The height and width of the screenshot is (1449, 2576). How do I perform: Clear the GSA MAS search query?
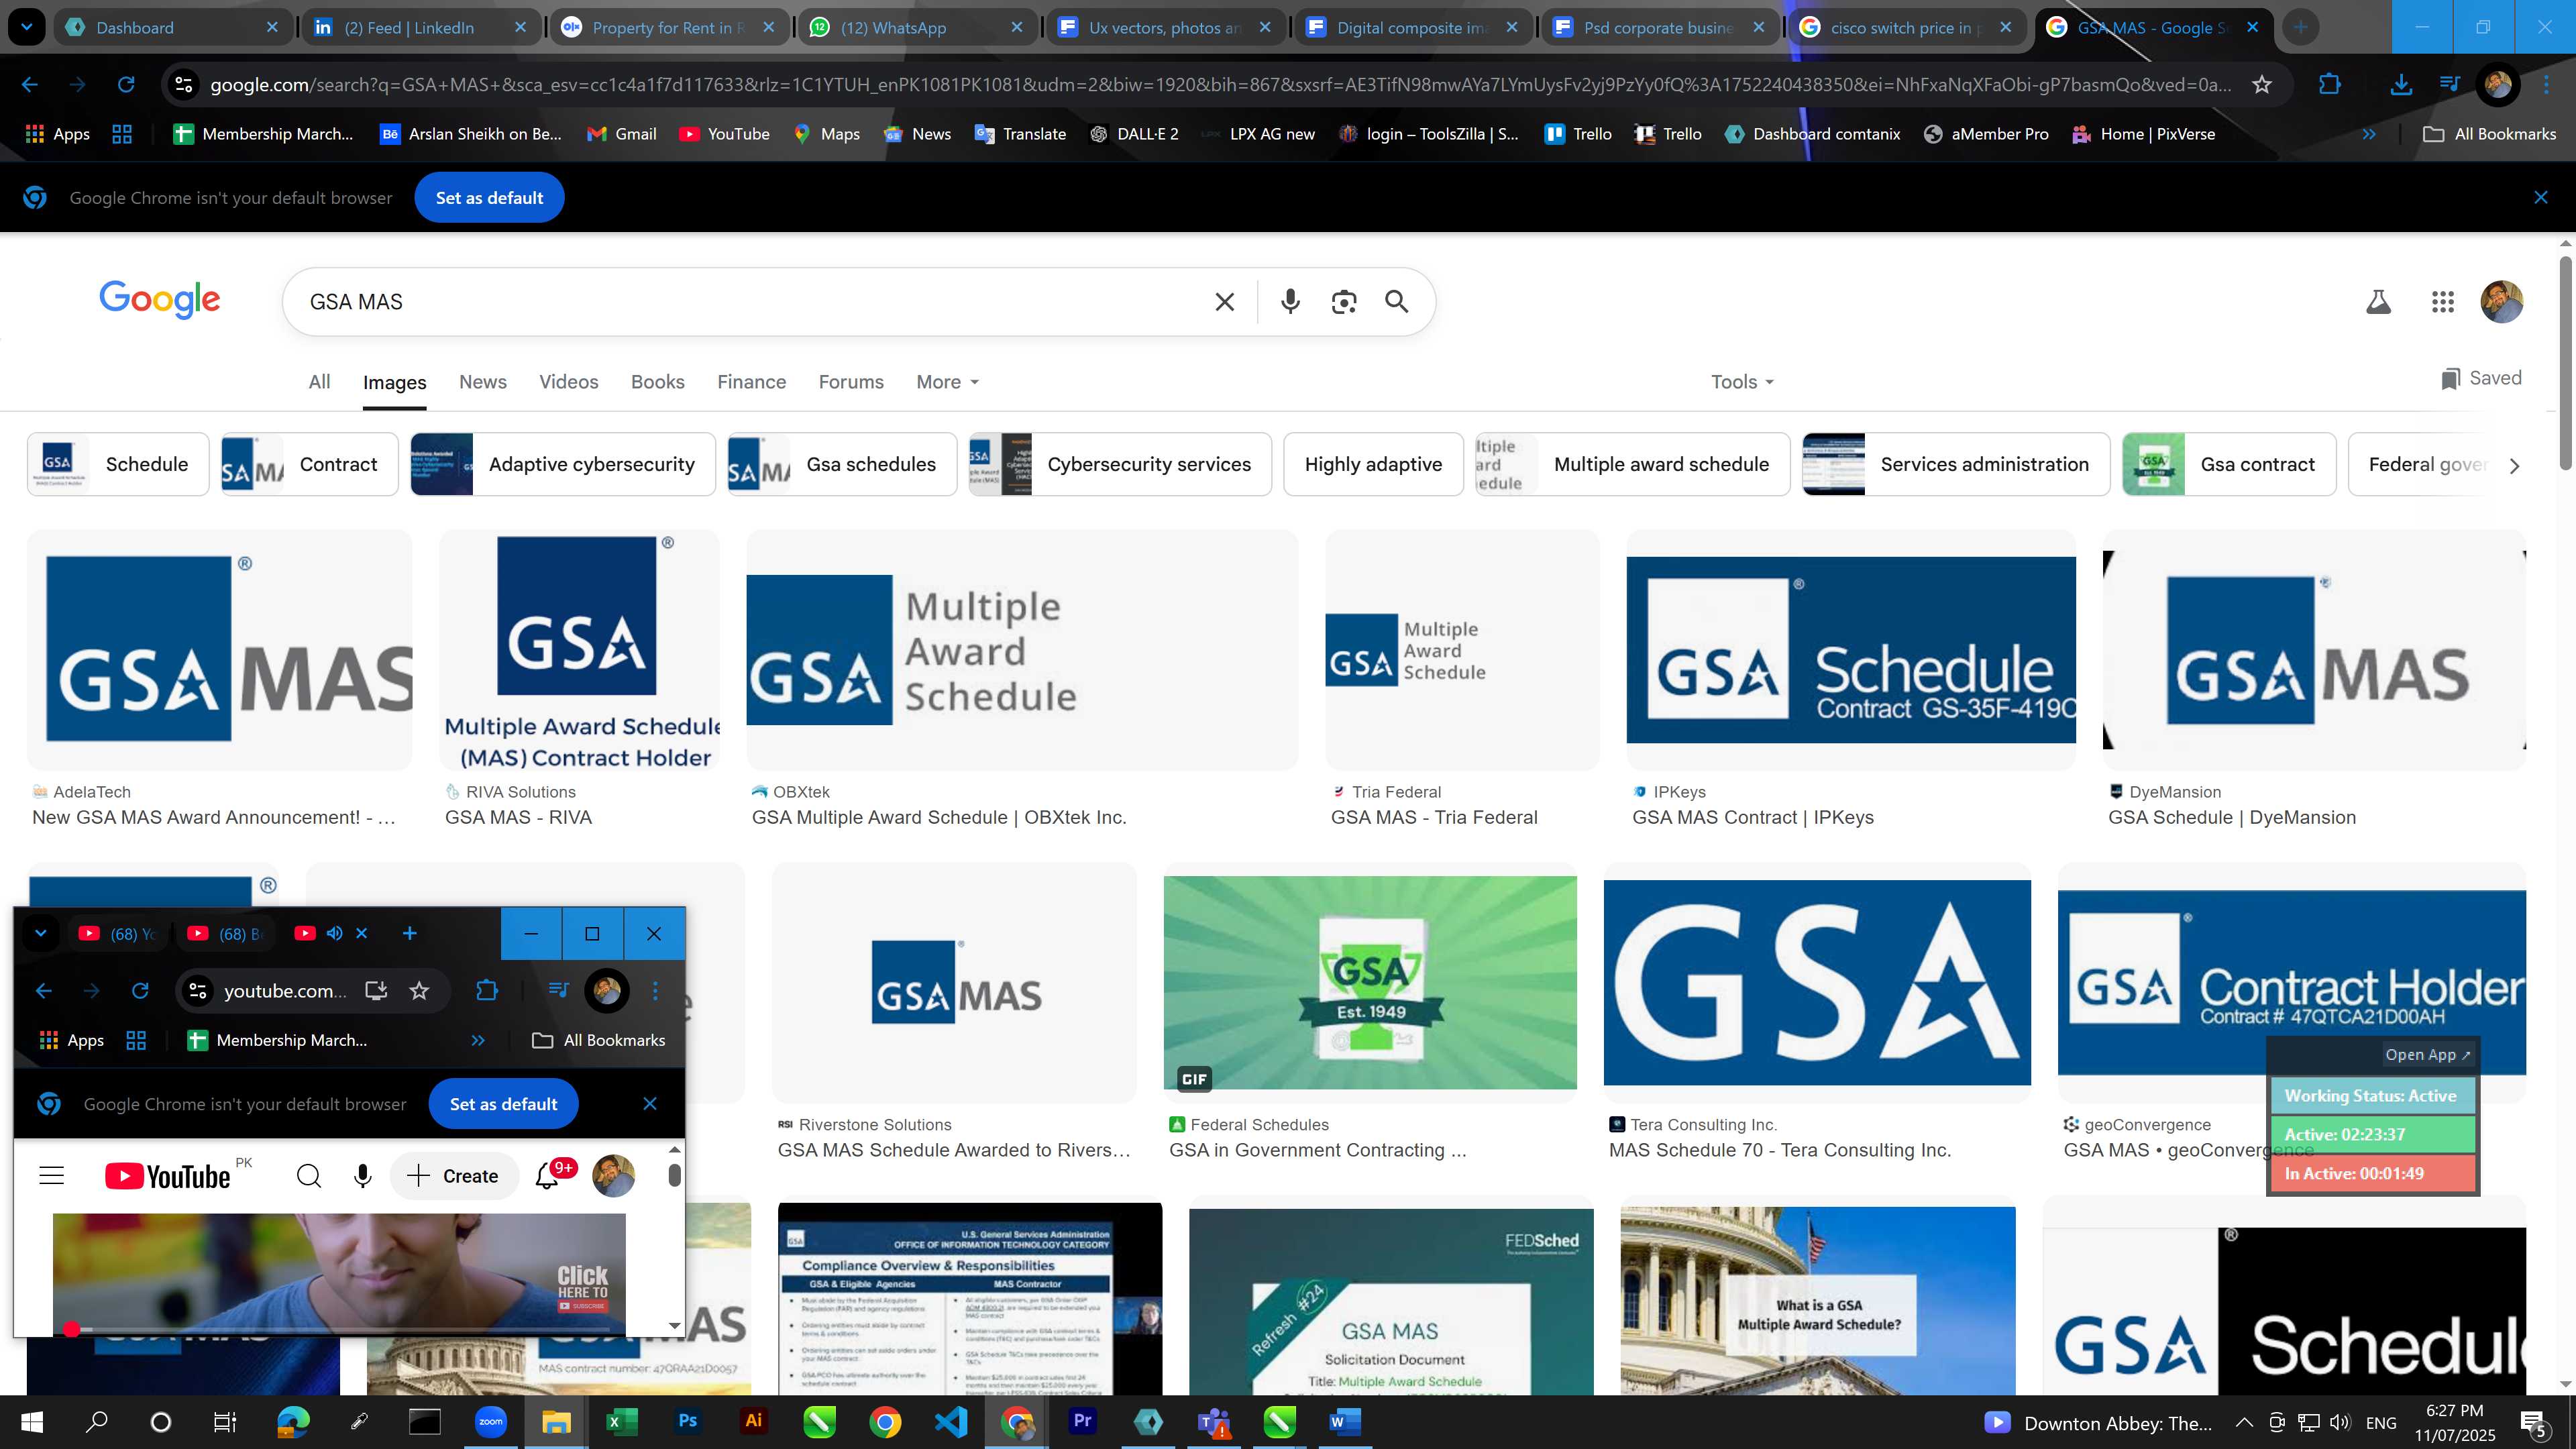1224,301
